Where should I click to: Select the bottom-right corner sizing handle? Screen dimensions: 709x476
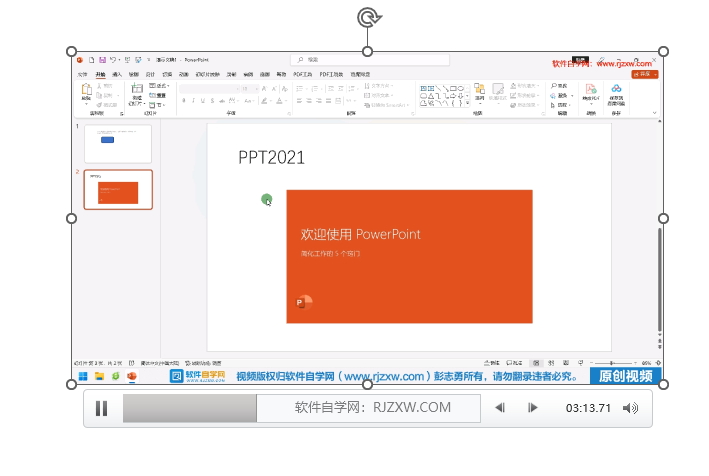663,385
